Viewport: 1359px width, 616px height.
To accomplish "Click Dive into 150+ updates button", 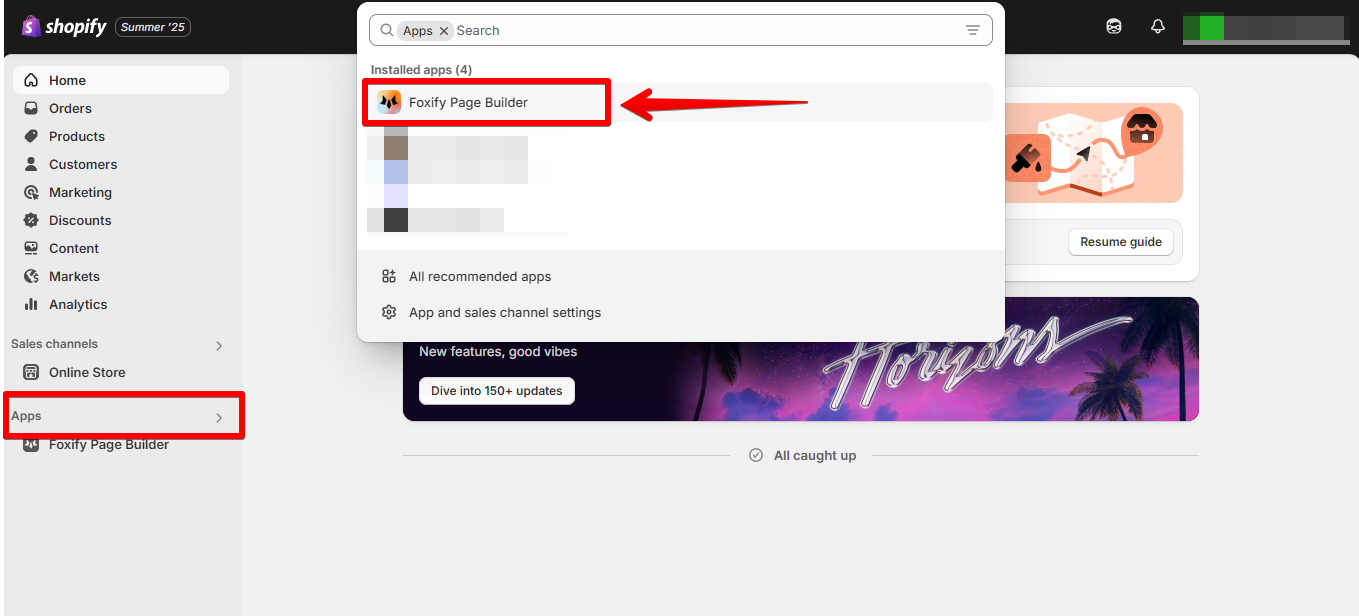I will click(497, 391).
